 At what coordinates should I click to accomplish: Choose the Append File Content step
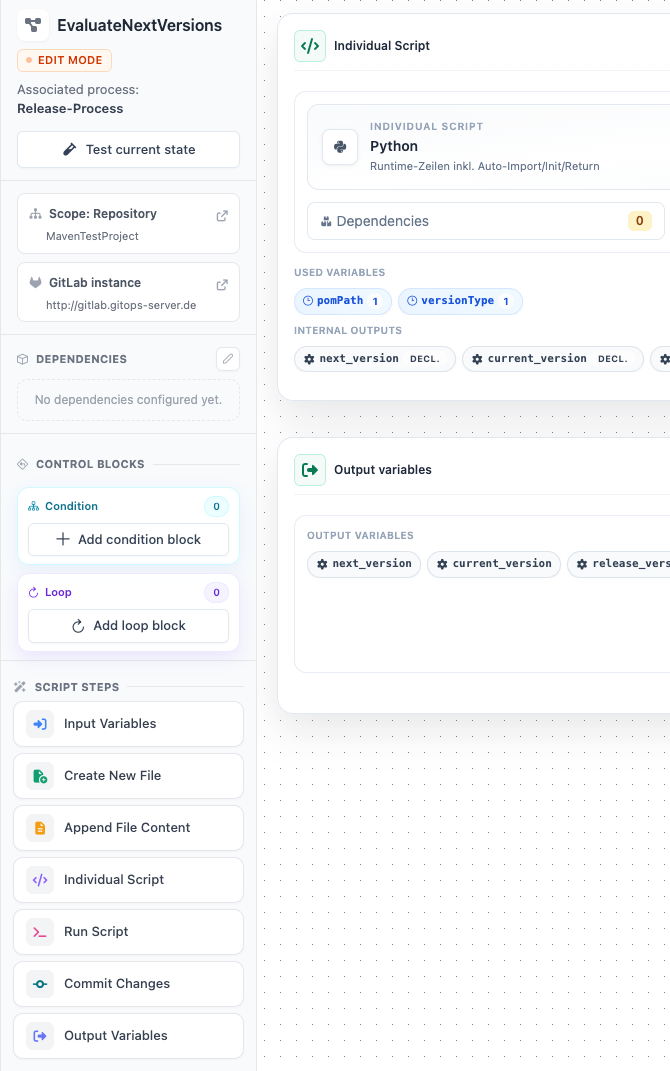pos(128,828)
